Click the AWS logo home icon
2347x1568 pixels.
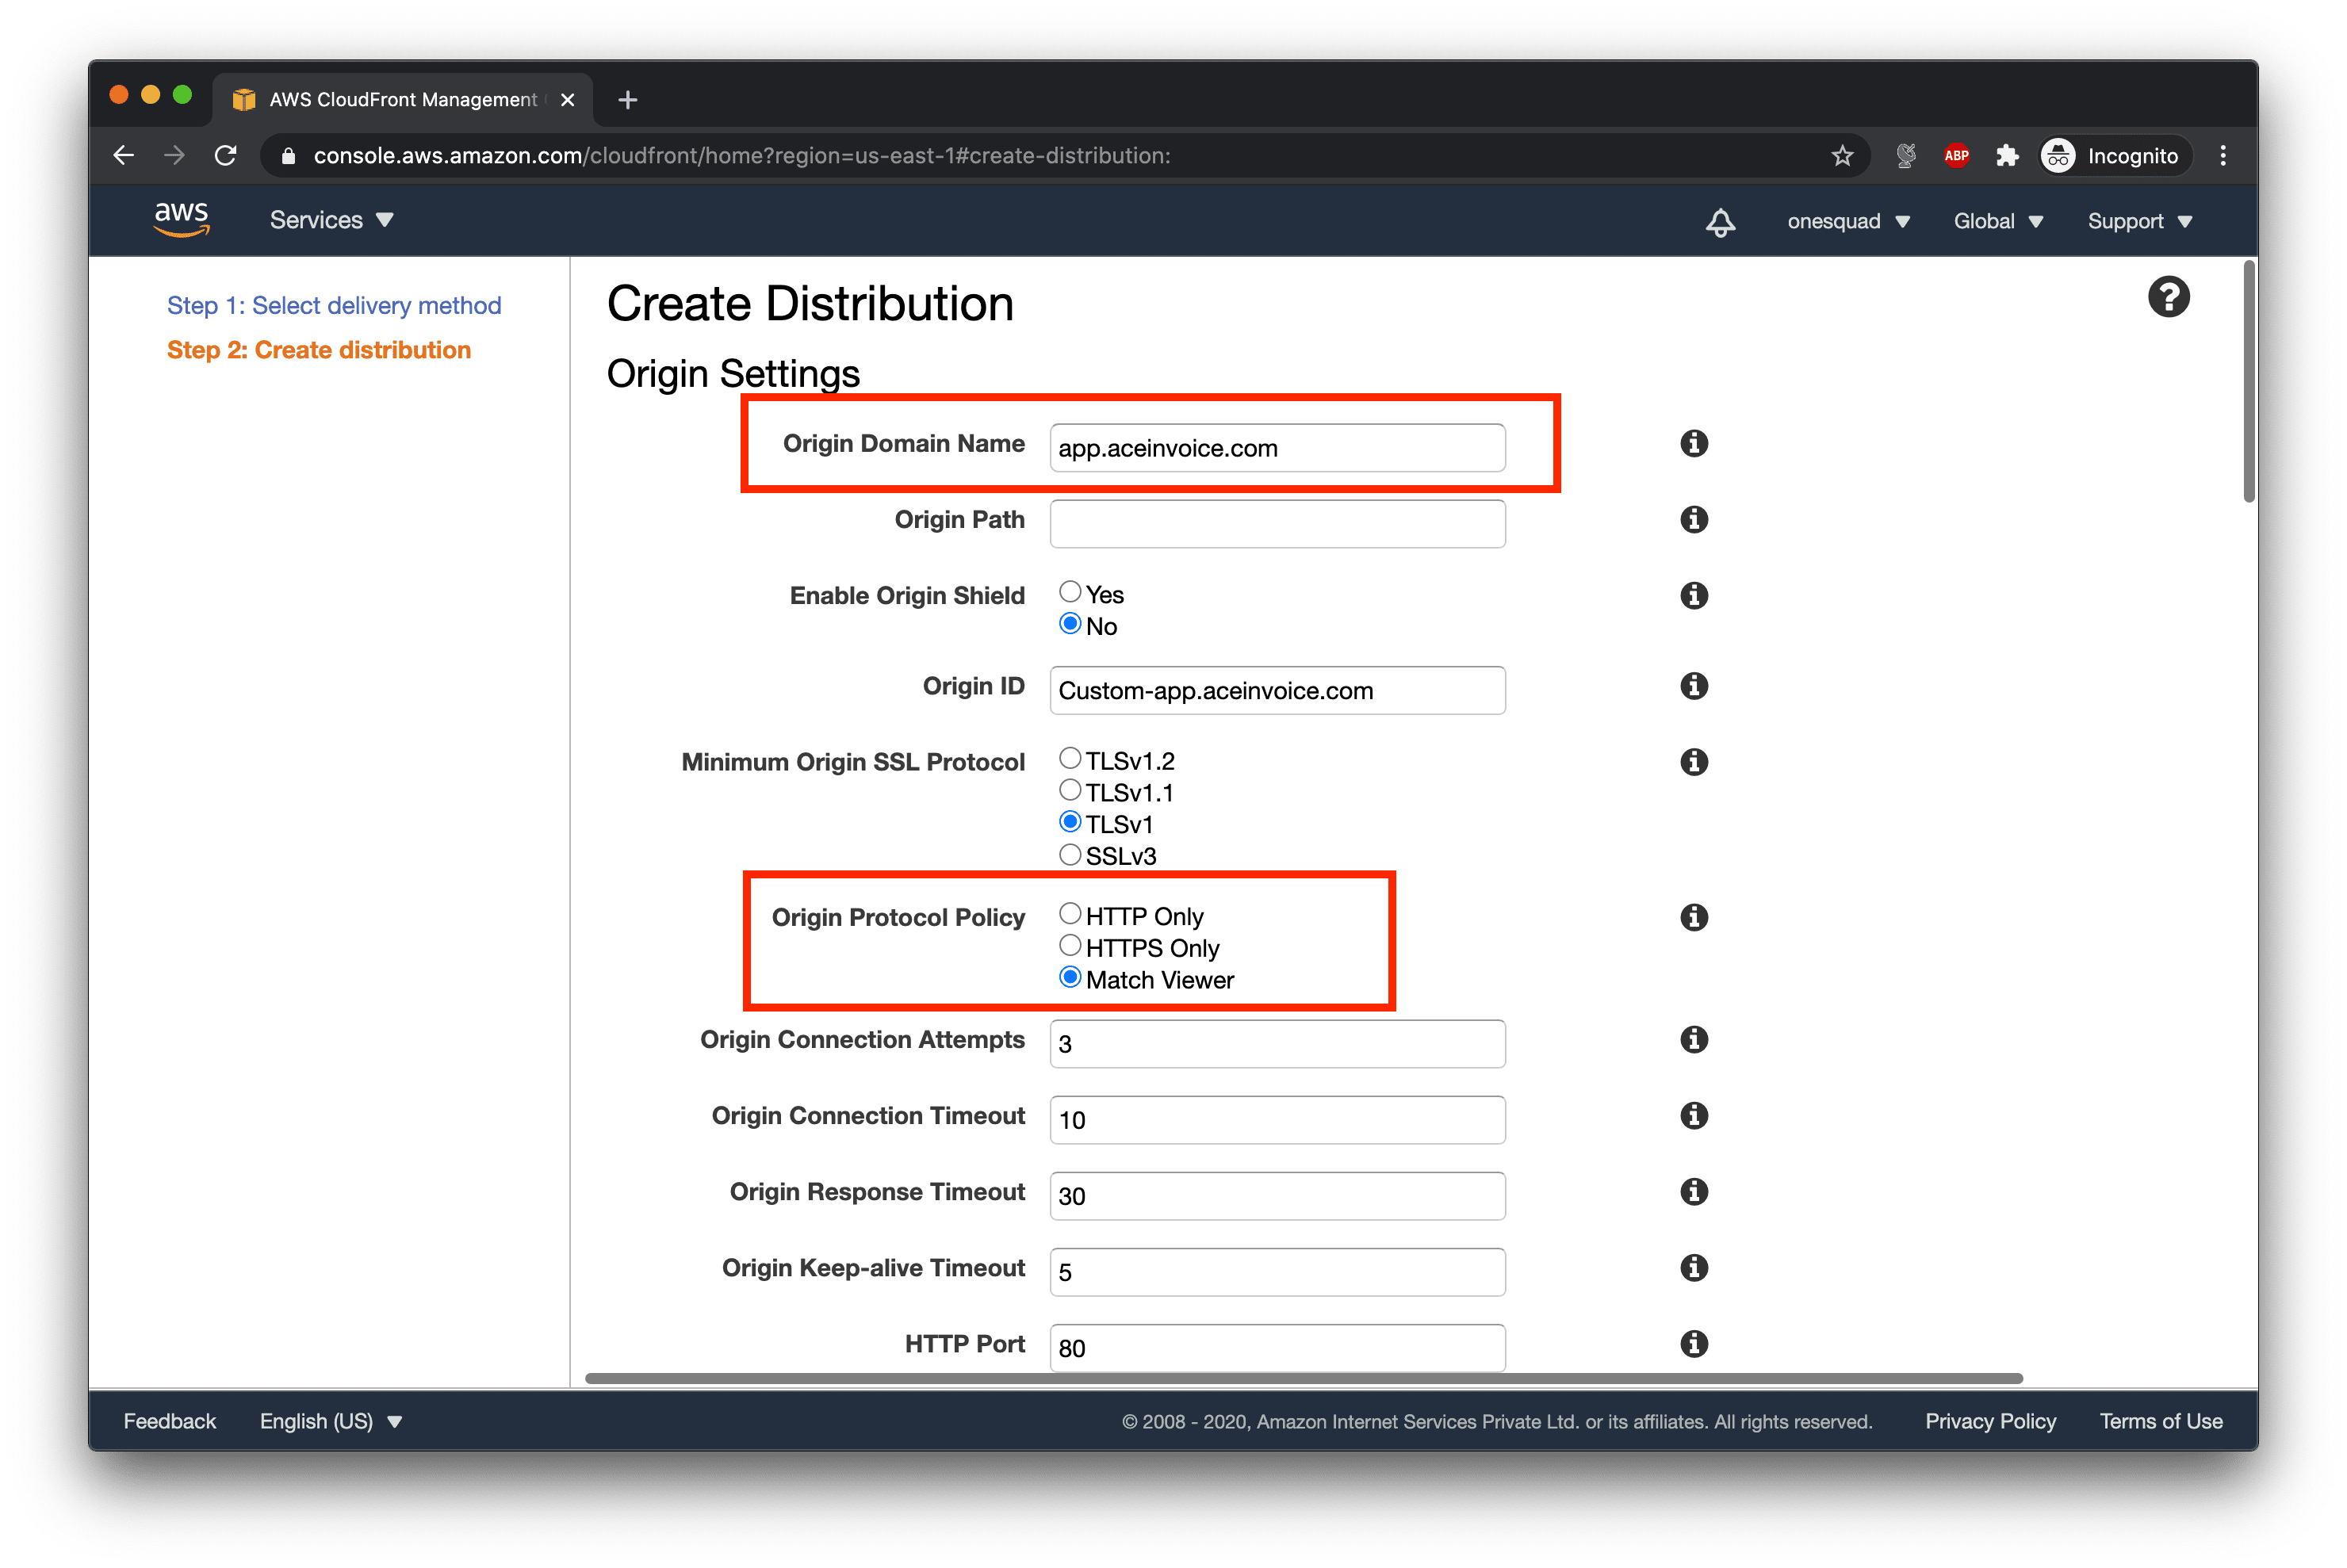(181, 219)
